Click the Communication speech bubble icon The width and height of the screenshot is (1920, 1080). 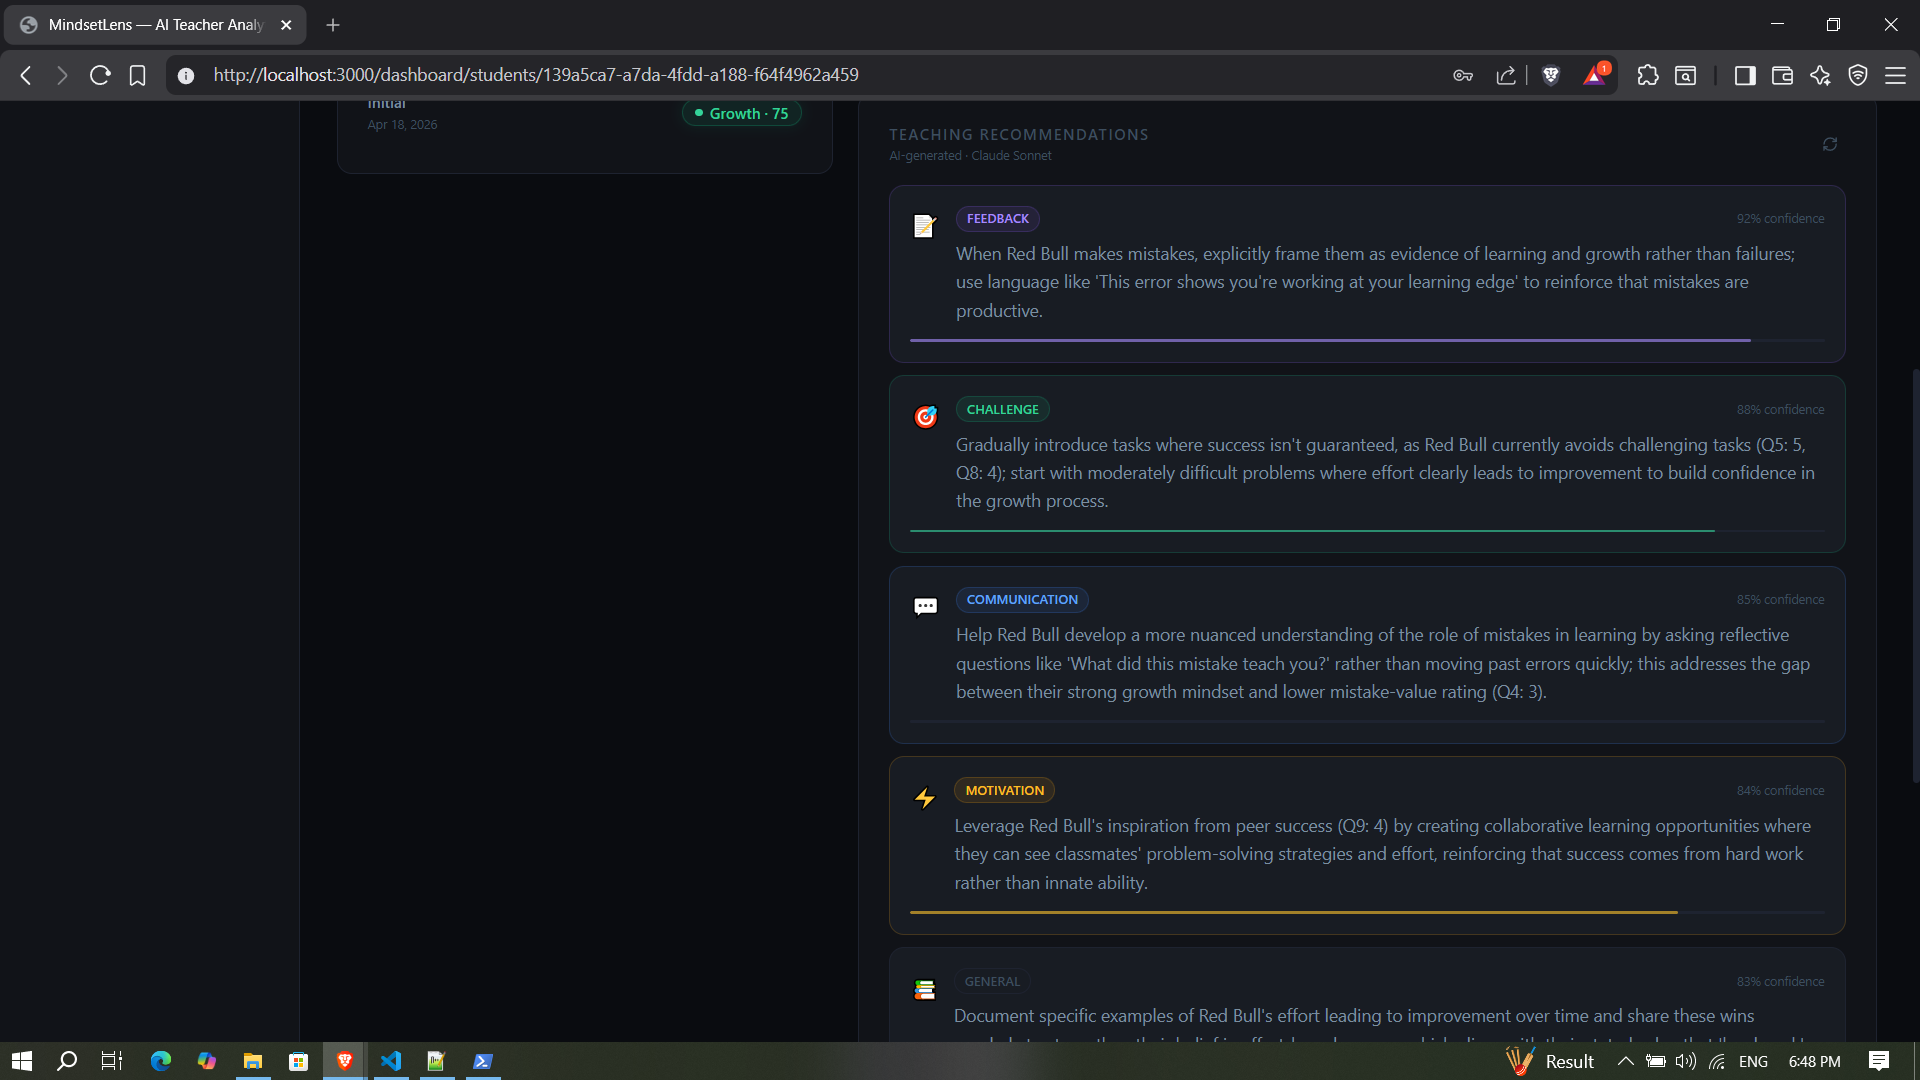point(925,607)
